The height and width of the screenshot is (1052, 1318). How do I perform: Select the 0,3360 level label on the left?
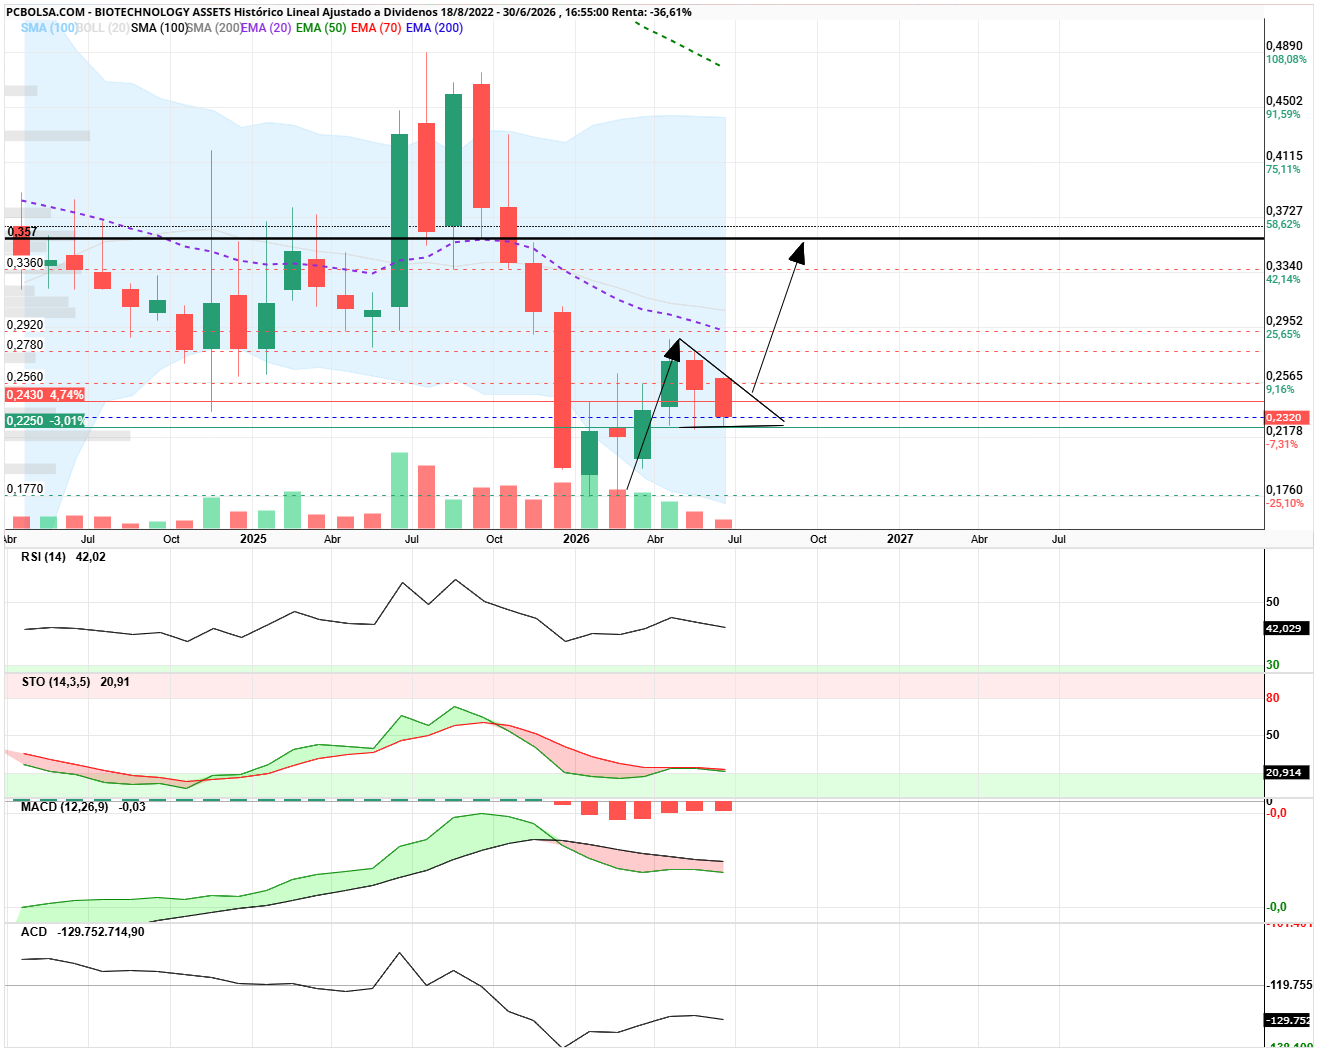click(x=25, y=263)
